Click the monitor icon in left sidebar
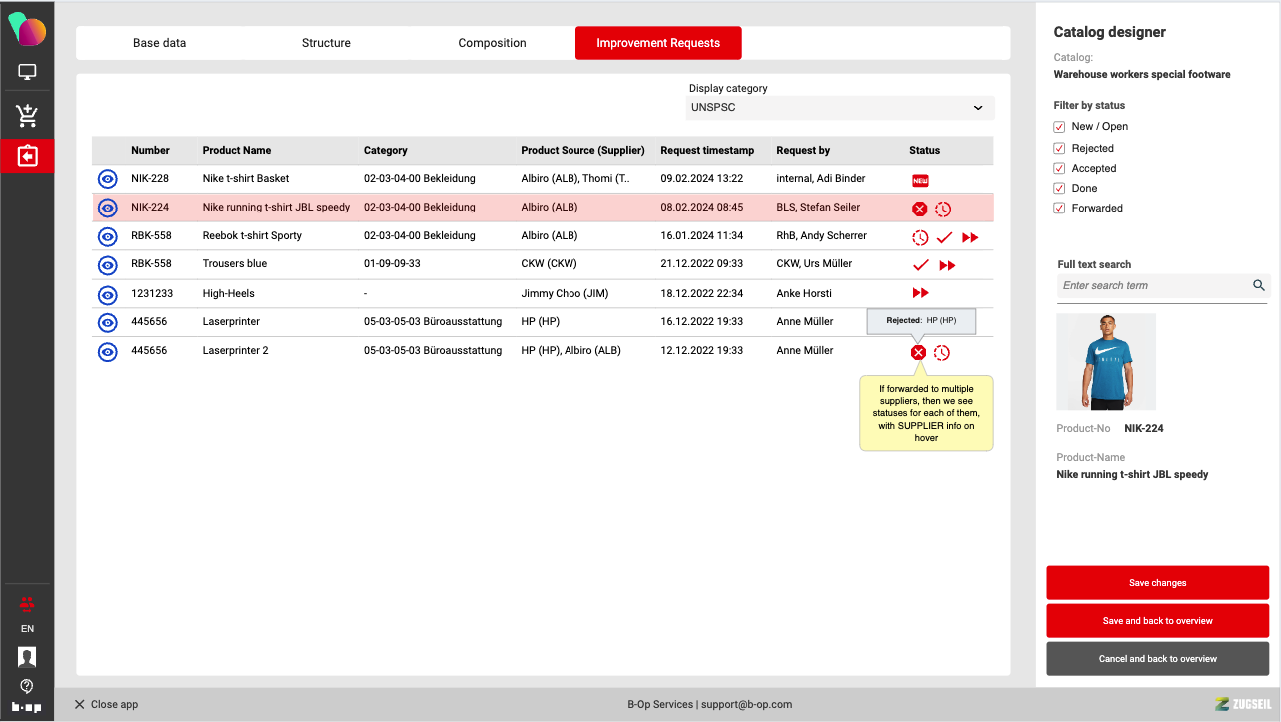The width and height of the screenshot is (1281, 722). pyautogui.click(x=27, y=73)
